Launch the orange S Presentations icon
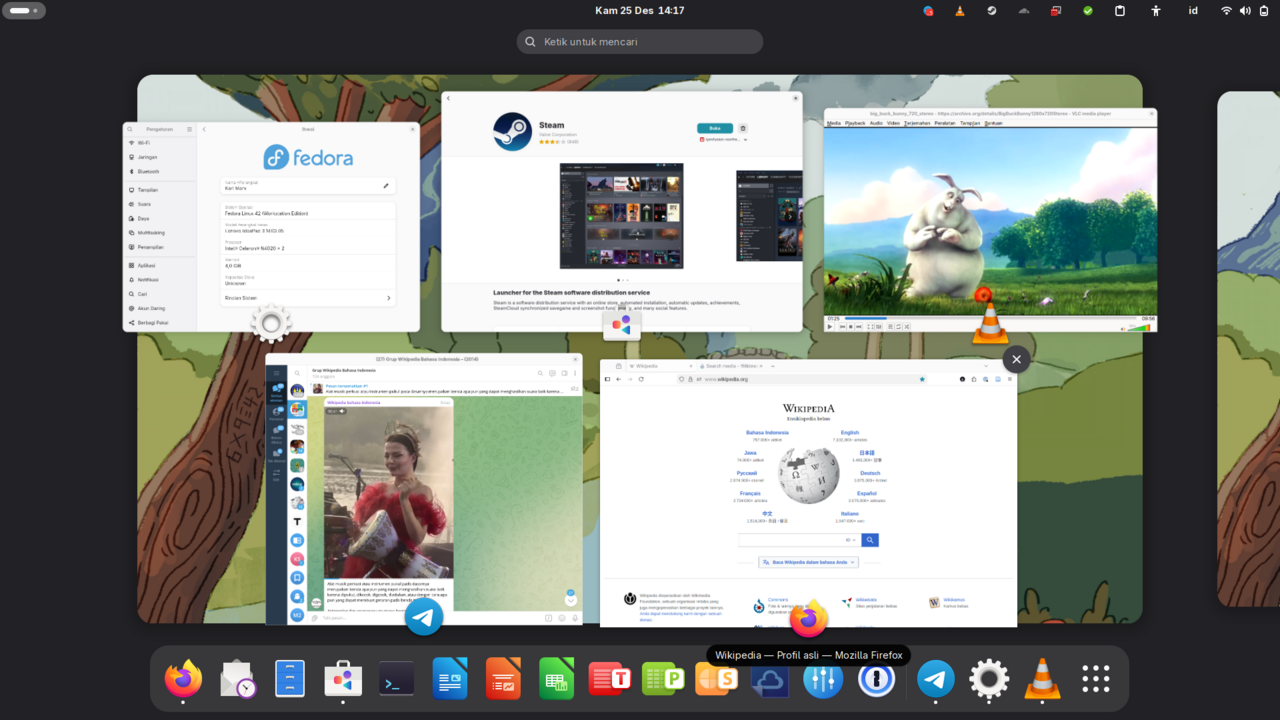The image size is (1280, 720). (x=716, y=680)
